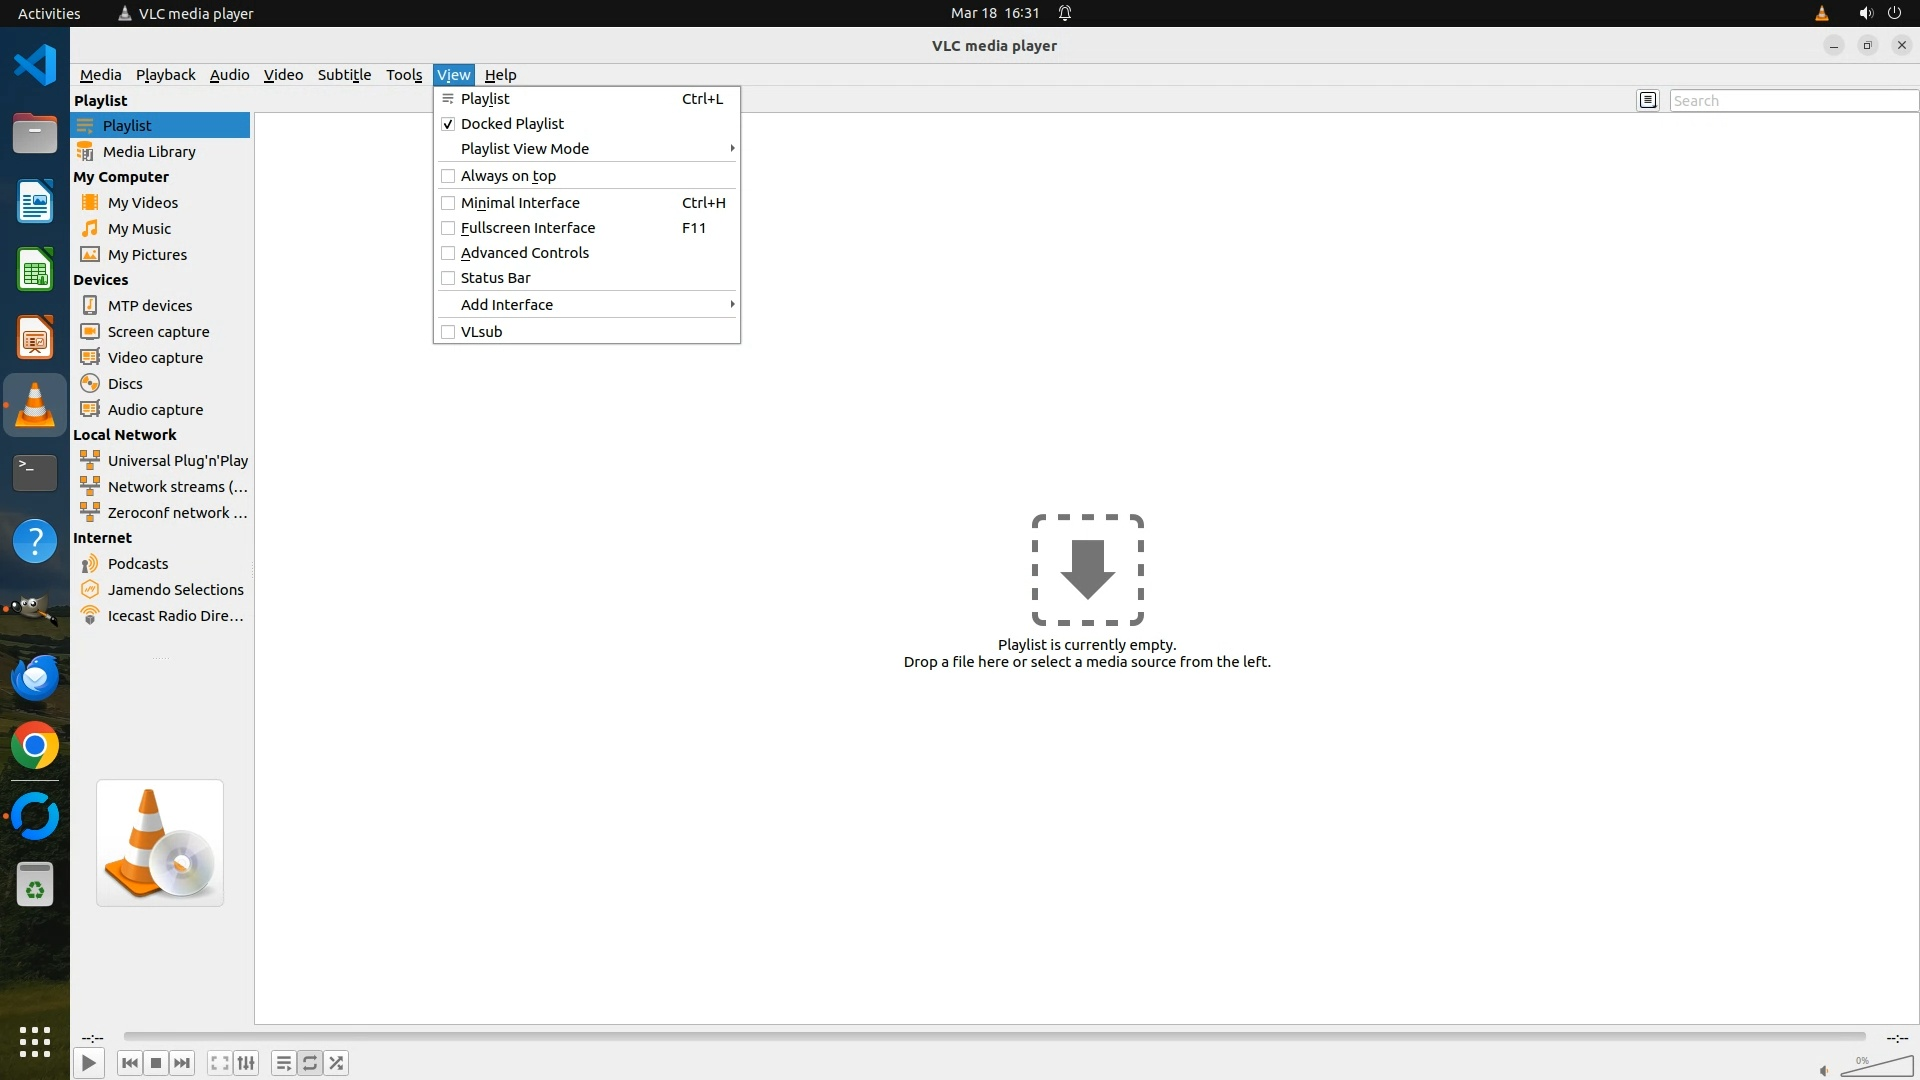This screenshot has width=1920, height=1080.
Task: Open extended settings equalizer icon
Action: click(246, 1063)
